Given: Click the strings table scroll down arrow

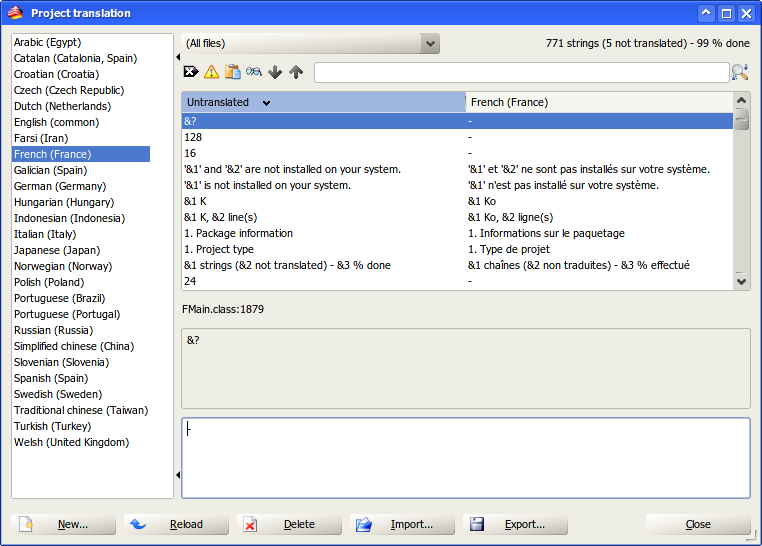Looking at the screenshot, I should (x=741, y=281).
